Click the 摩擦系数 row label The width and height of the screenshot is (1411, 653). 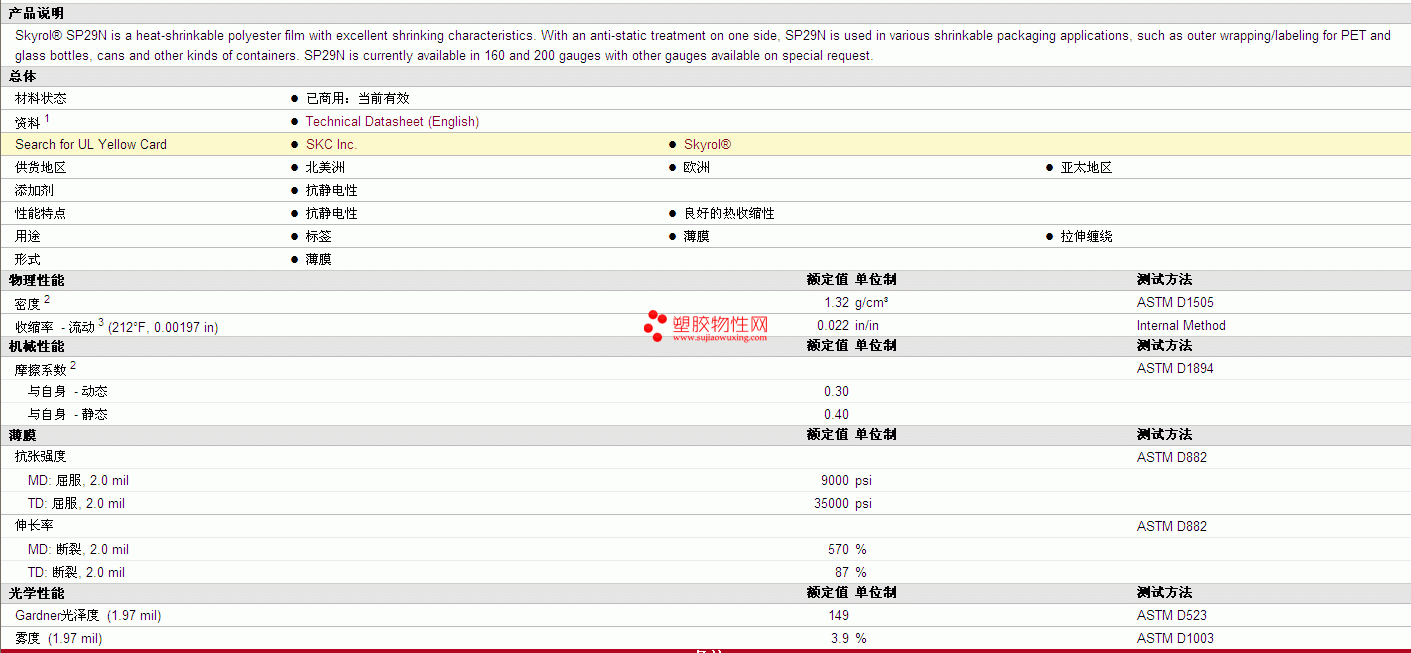(x=41, y=369)
